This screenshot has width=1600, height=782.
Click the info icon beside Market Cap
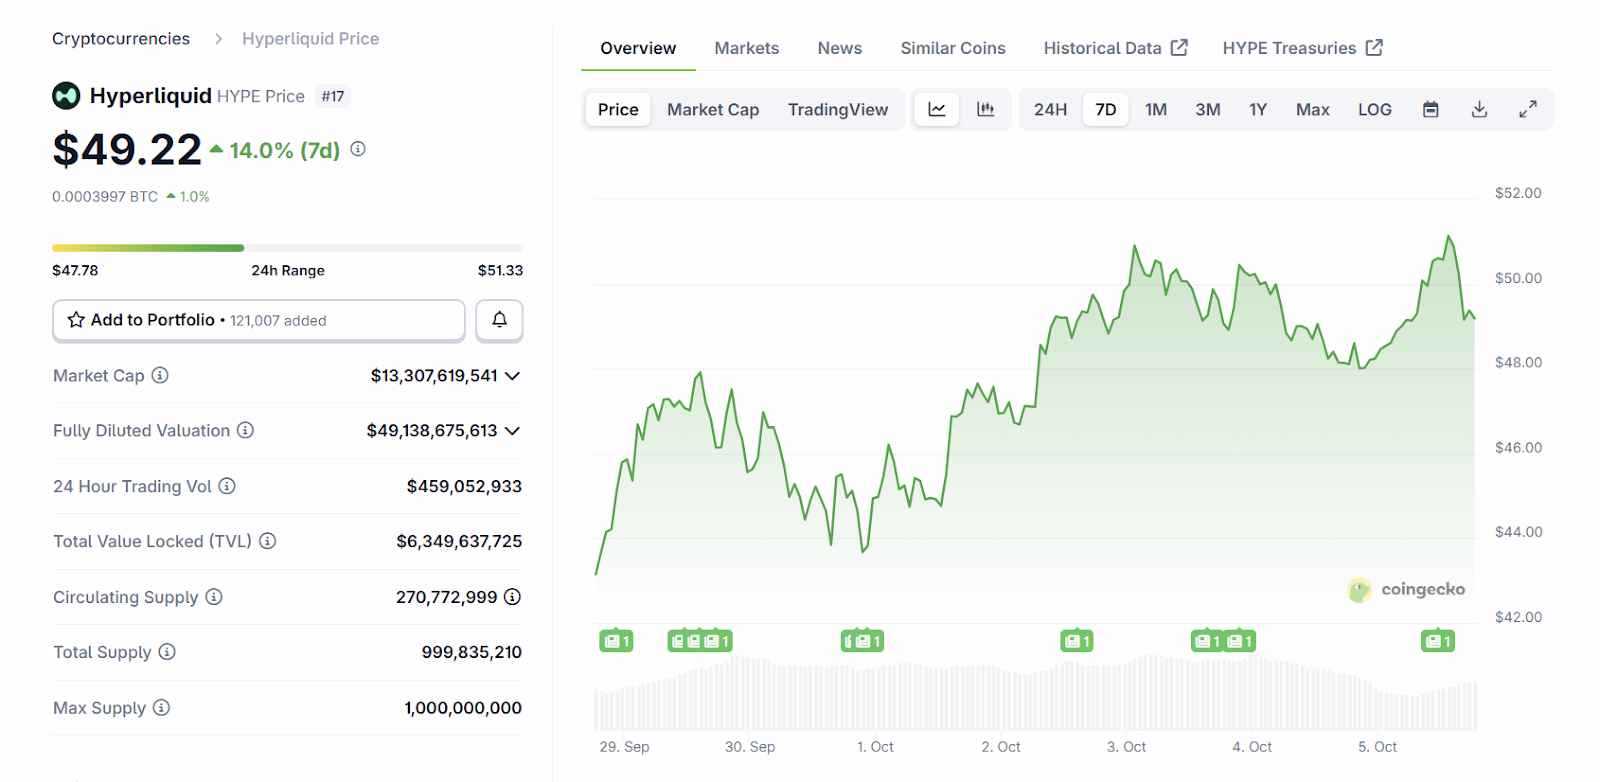pyautogui.click(x=160, y=376)
